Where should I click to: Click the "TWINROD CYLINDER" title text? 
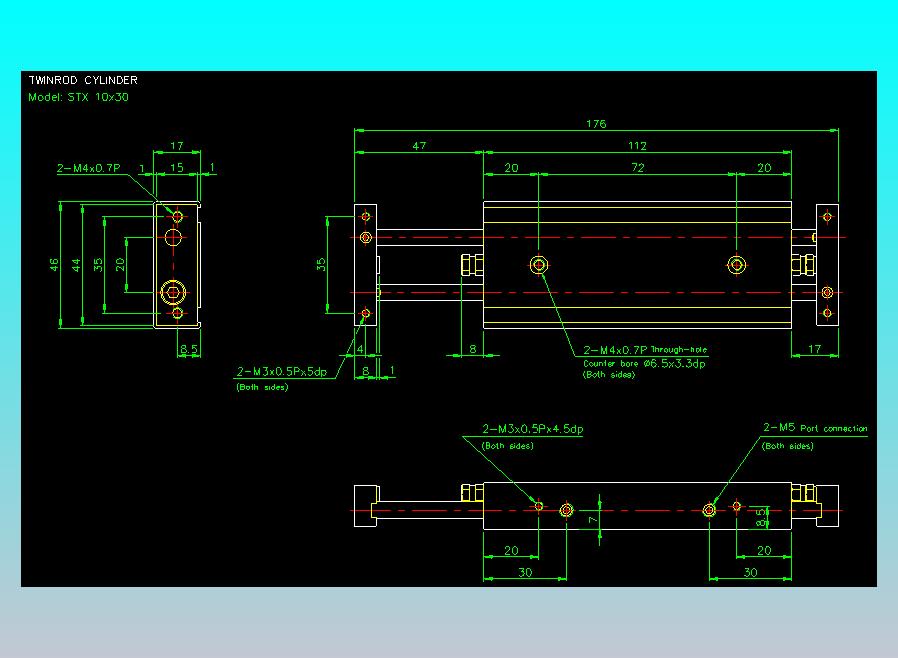[83, 80]
